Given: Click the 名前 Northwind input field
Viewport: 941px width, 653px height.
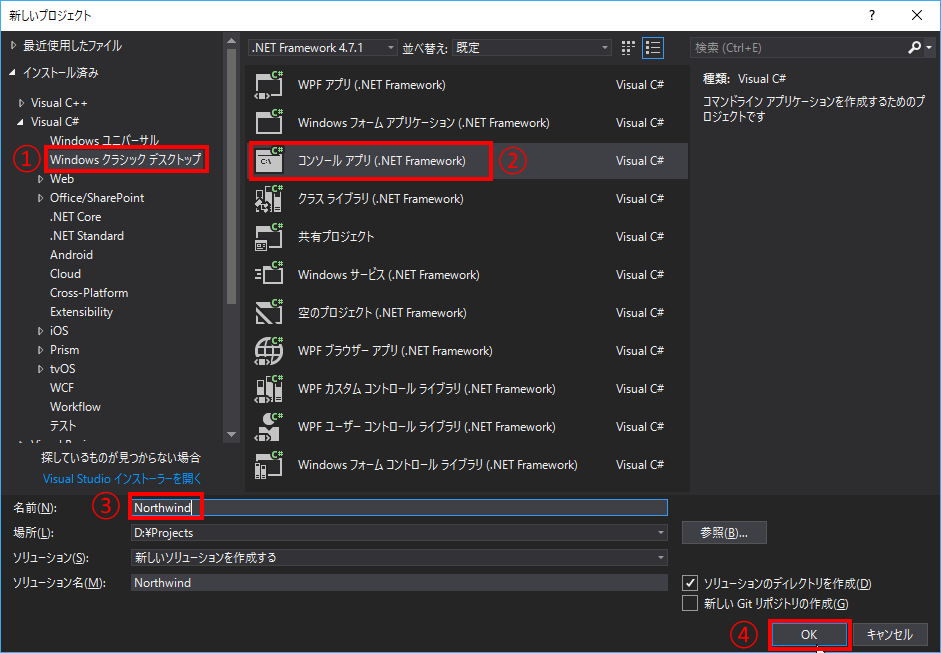Looking at the screenshot, I should click(399, 508).
